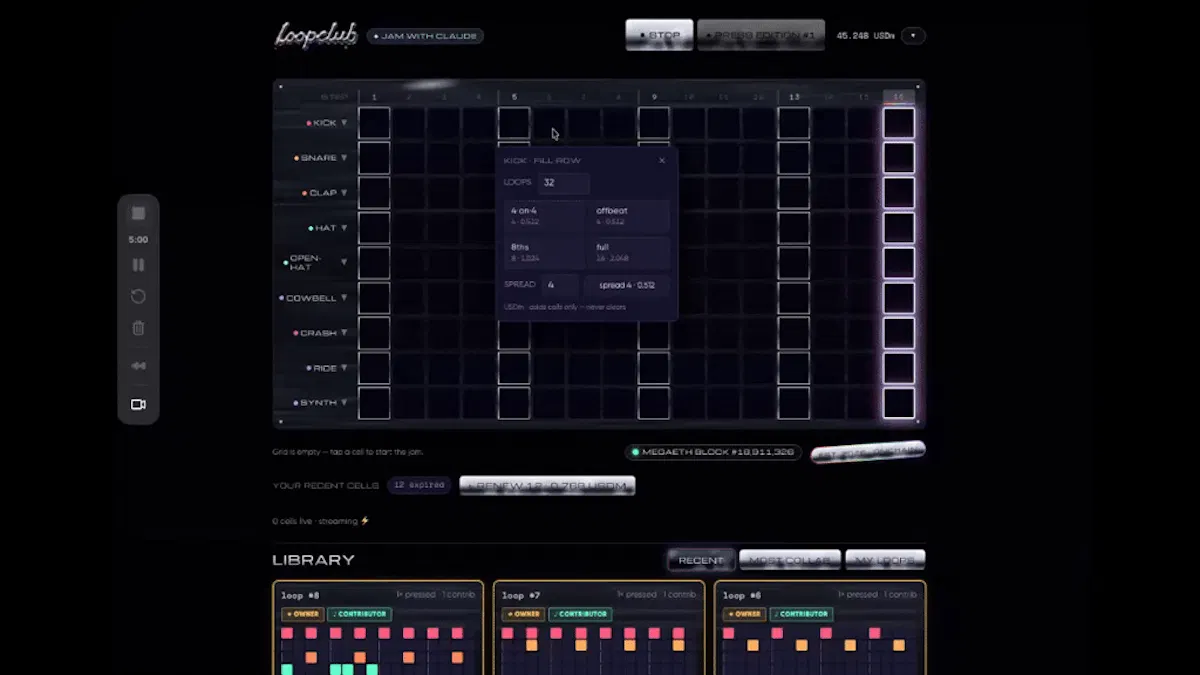Choose the full fill pattern

coord(630,252)
